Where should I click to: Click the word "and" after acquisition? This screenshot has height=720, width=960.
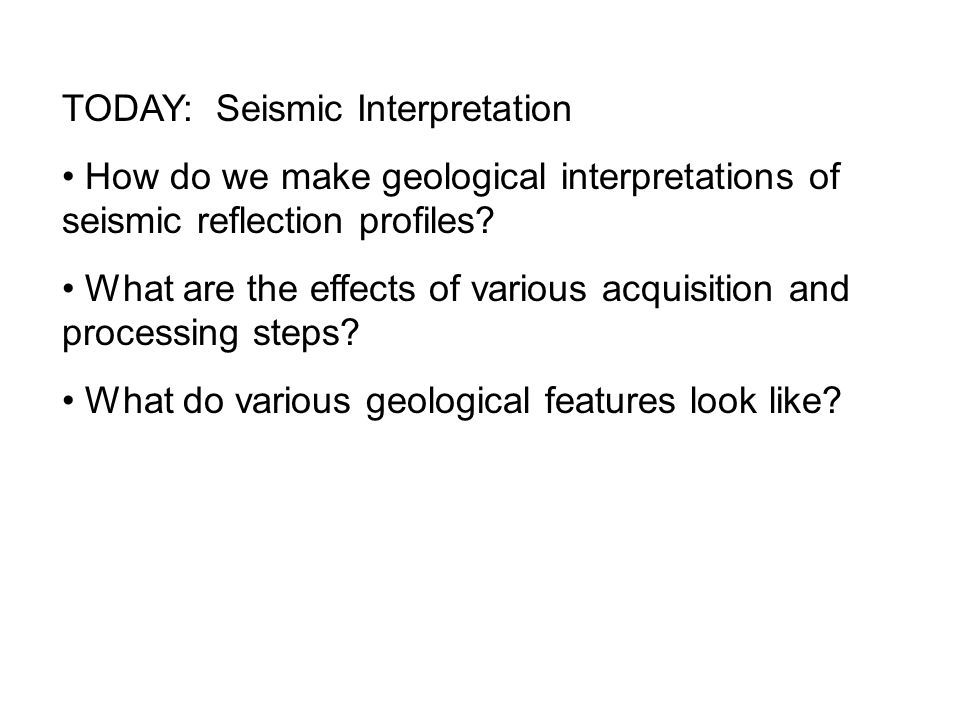point(819,288)
